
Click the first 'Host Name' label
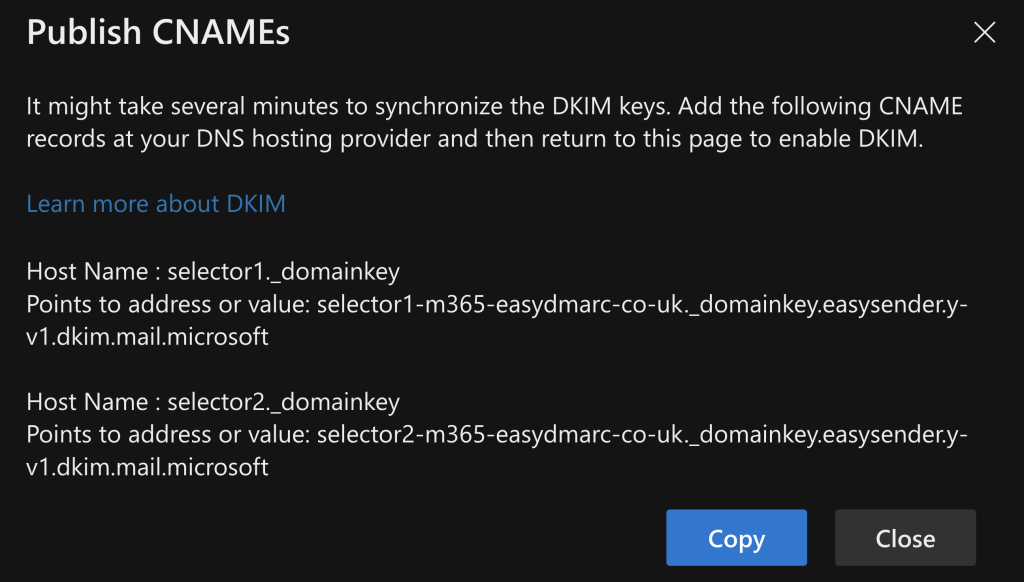[x=88, y=271]
